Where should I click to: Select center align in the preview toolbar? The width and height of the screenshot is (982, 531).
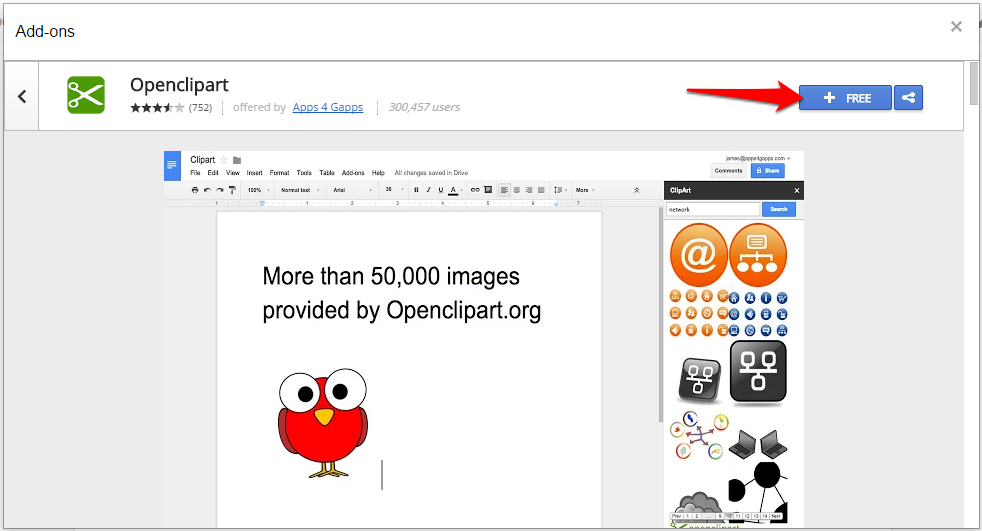tap(517, 190)
